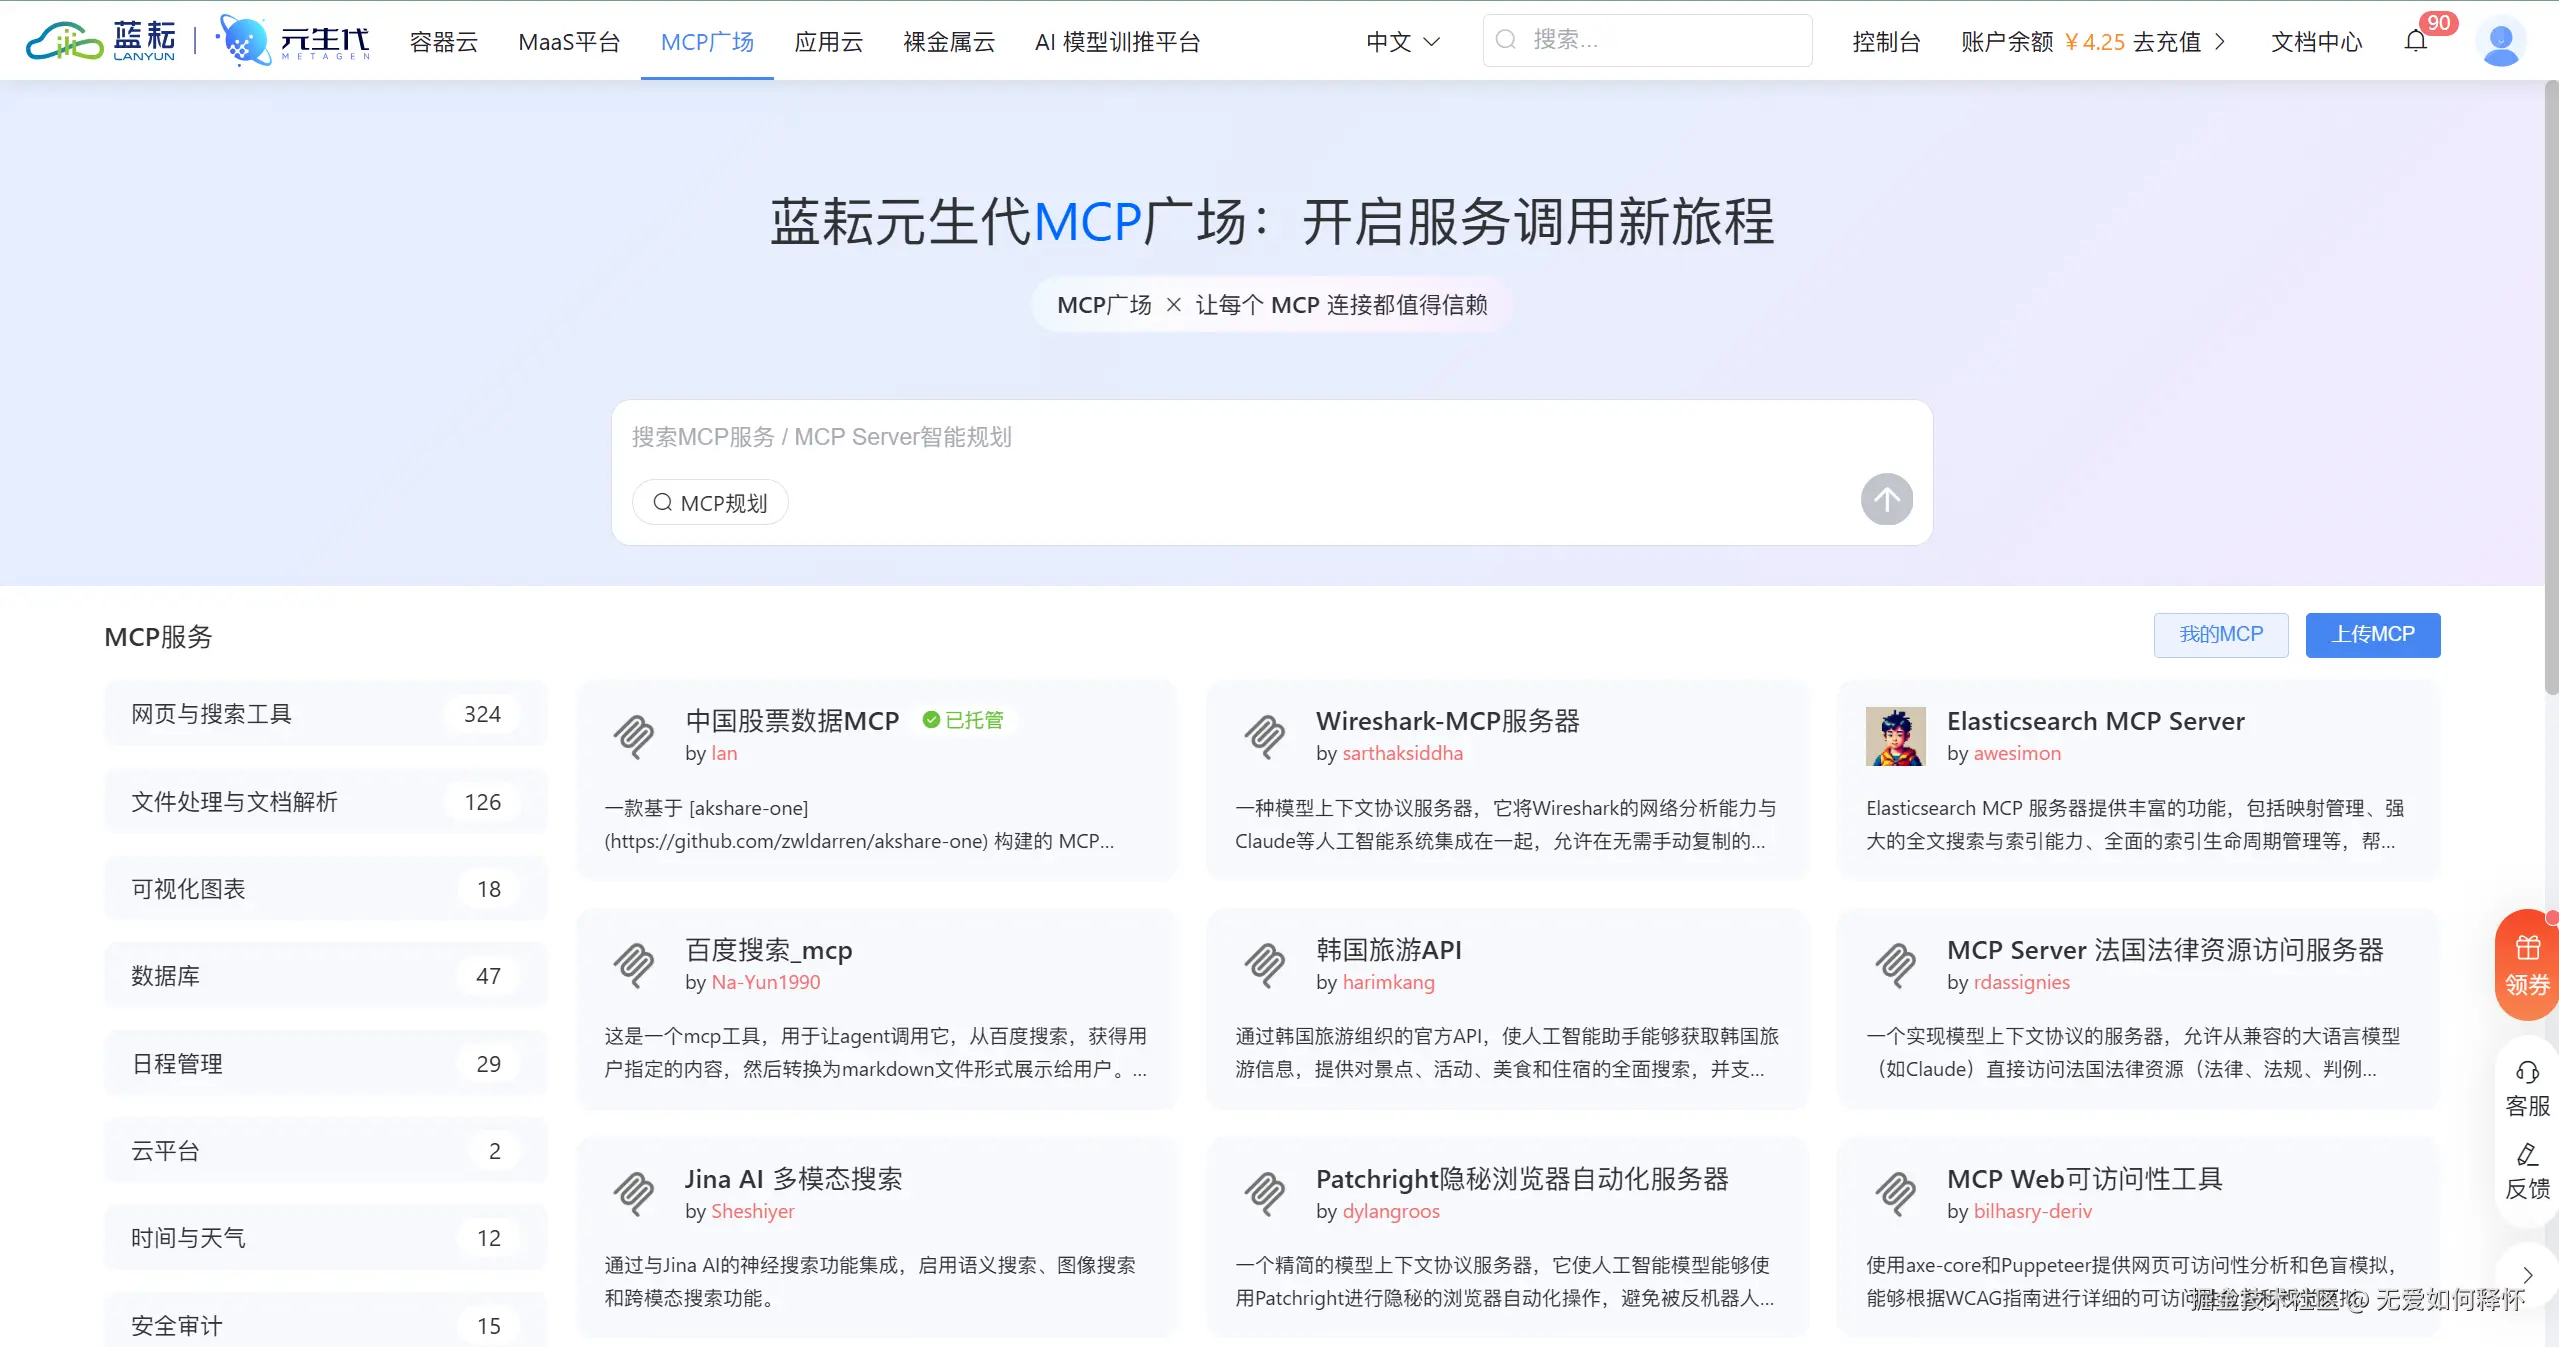The height and width of the screenshot is (1347, 2559).
Task: Open the 容器云 nav item
Action: tap(444, 42)
